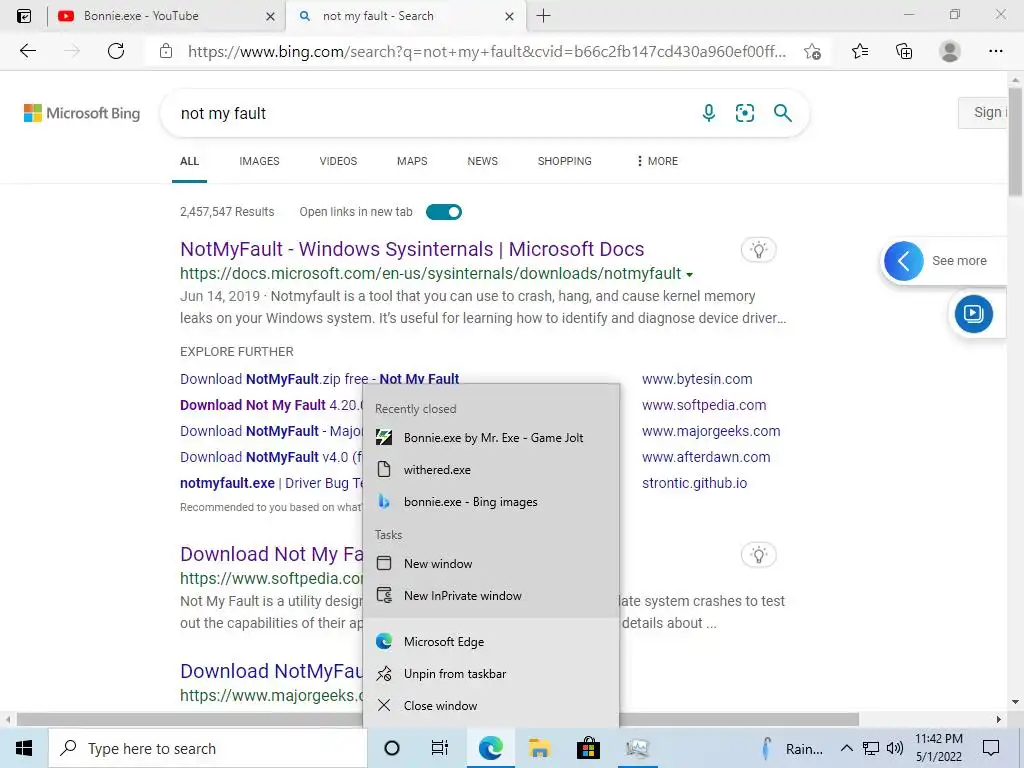The height and width of the screenshot is (768, 1024).
Task: Select the SHOPPING search tab
Action: (565, 161)
